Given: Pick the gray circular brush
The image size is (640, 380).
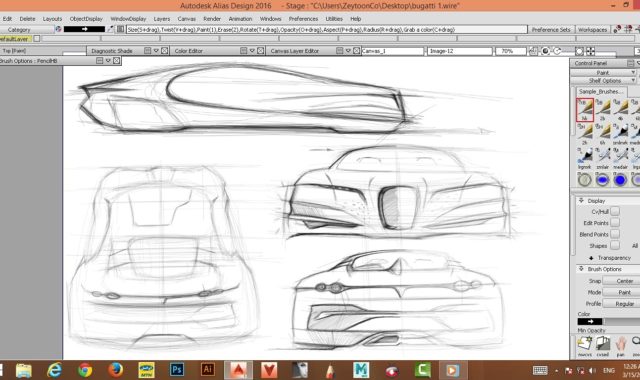Looking at the screenshot, I should (584, 180).
